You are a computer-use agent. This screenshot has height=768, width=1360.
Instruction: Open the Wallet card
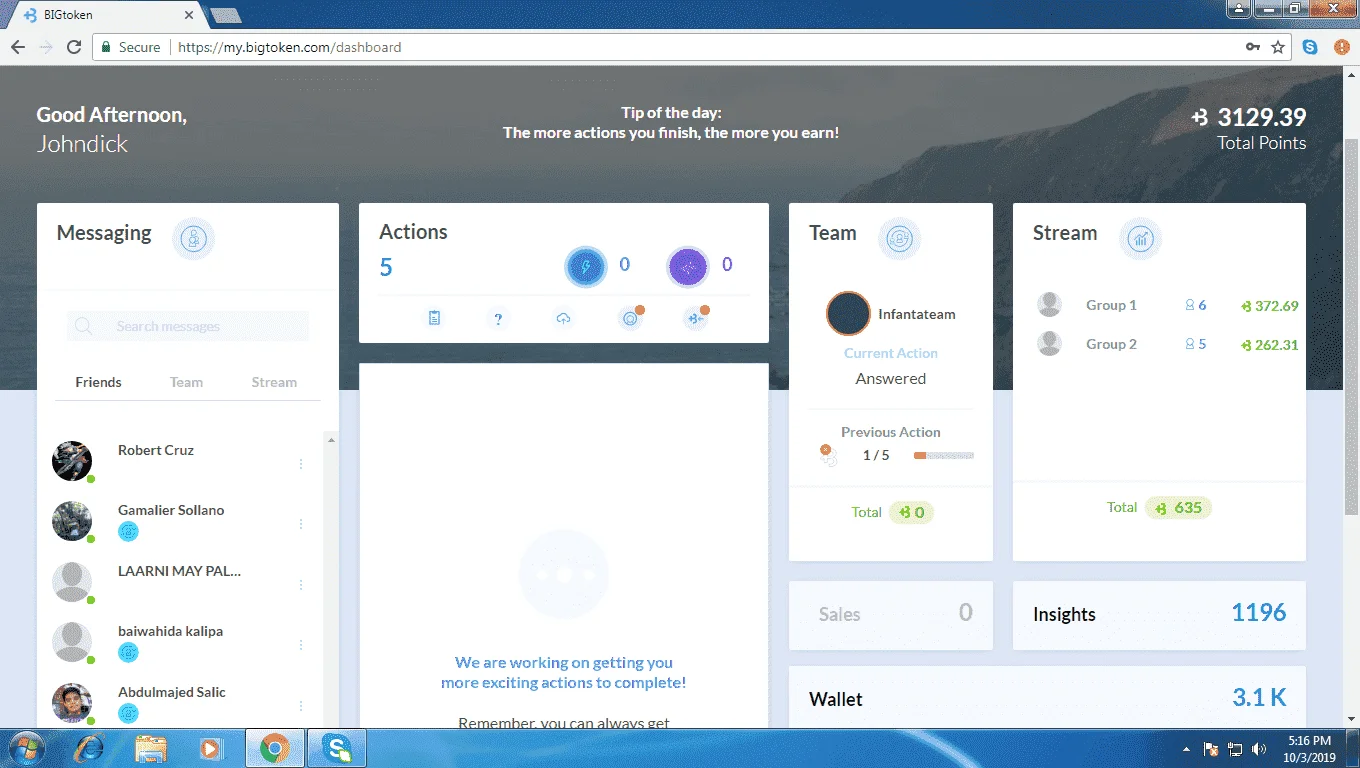pos(1047,697)
